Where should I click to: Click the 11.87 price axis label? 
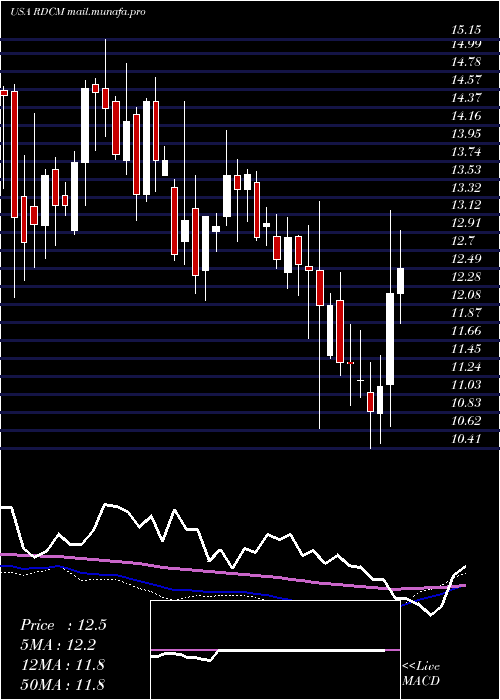pyautogui.click(x=466, y=312)
